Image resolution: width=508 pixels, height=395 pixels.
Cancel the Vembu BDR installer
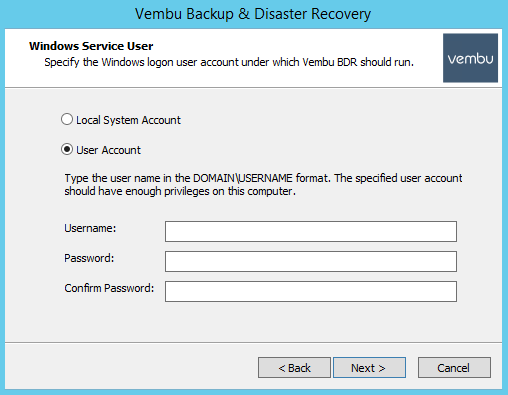coord(454,368)
